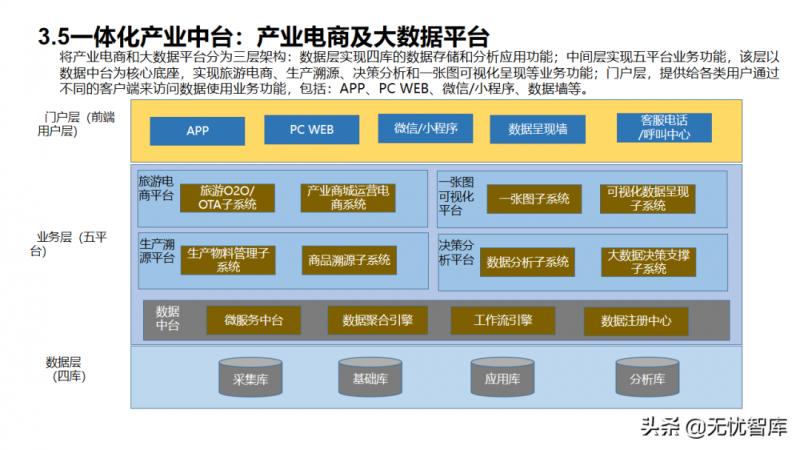800x450 pixels.
Task: Click the 应用库 database cylinder icon
Action: pos(502,377)
